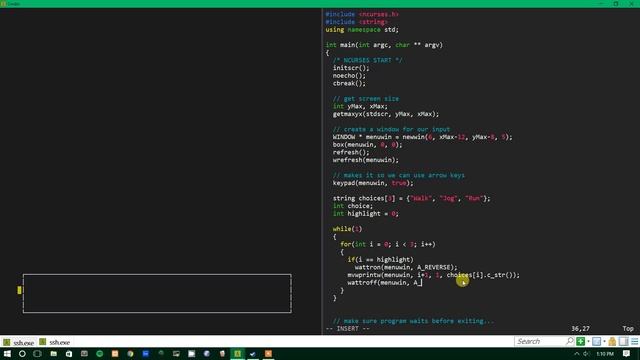The image size is (640, 360).
Task: Switch to the second ssh.exe console tab
Action: click(x=55, y=342)
